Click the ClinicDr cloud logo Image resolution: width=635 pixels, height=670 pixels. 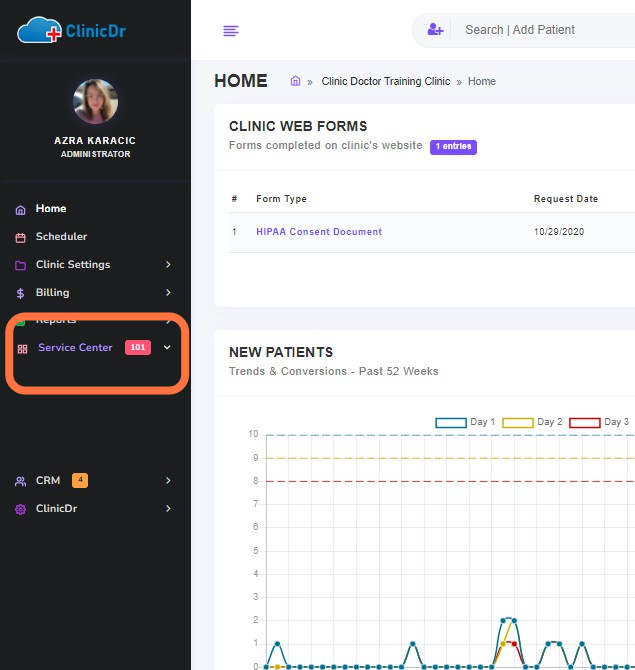tap(71, 30)
